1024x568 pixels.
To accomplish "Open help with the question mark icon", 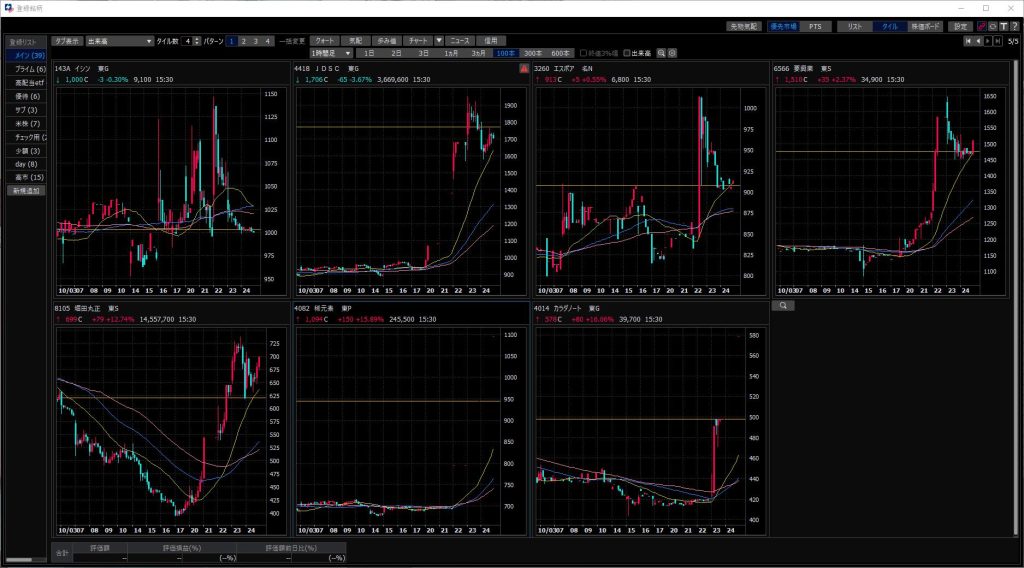I will (1014, 26).
